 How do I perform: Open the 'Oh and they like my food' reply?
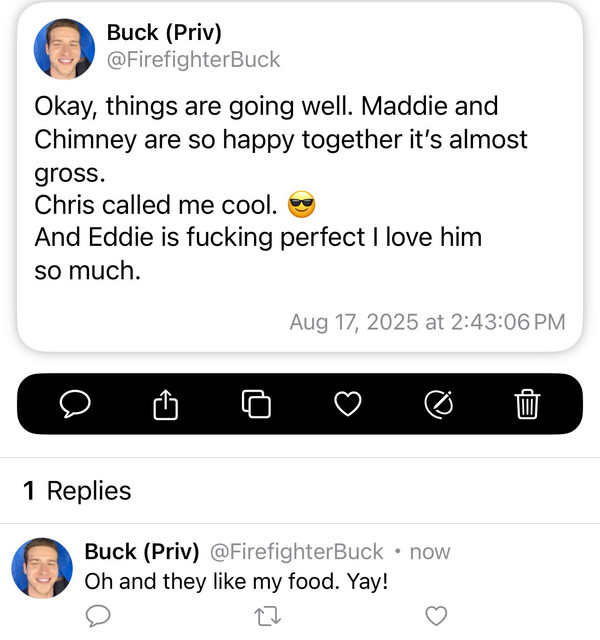[x=236, y=581]
